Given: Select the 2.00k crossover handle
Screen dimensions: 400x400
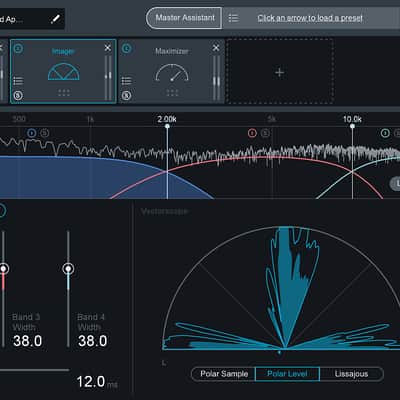Looking at the screenshot, I should [167, 126].
